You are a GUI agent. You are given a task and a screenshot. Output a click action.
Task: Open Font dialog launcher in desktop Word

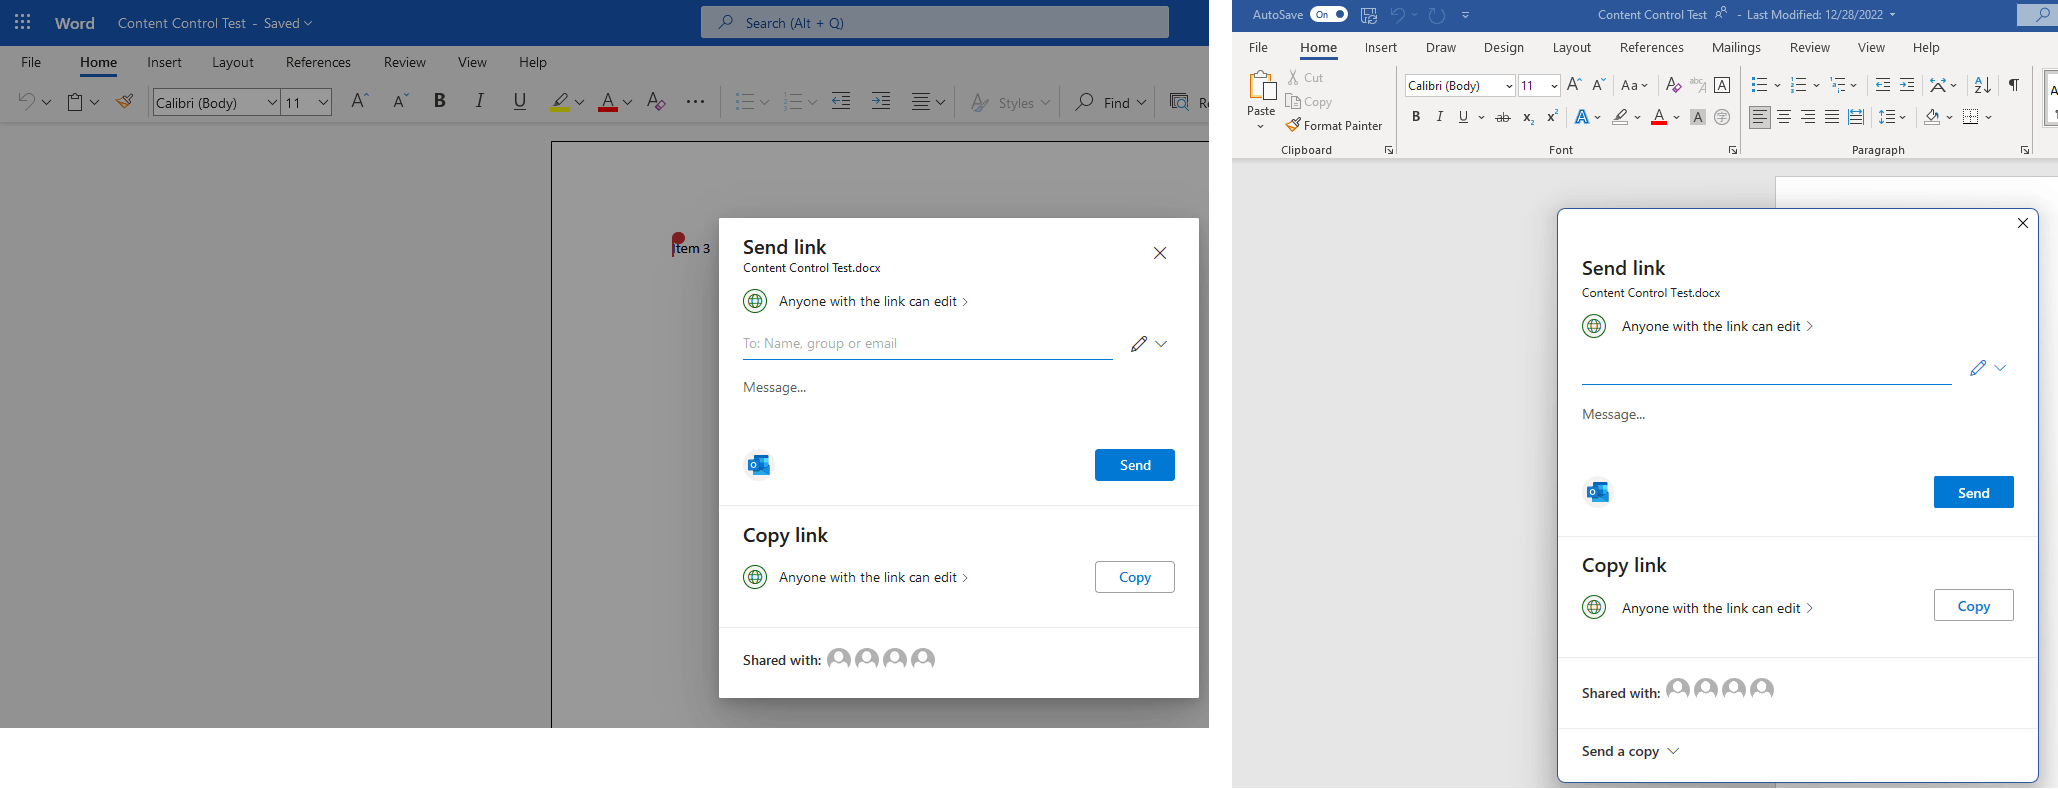1733,150
